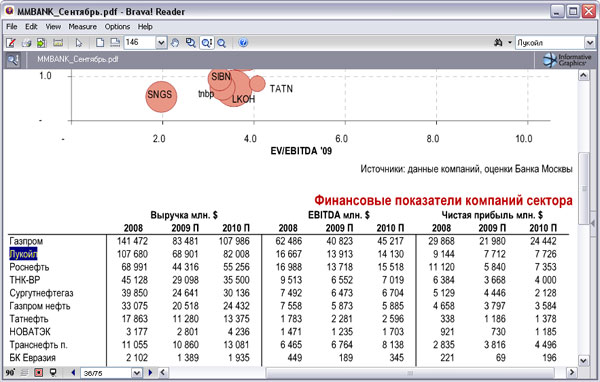Click the value 62 486 in table
600x382 pixels.
[x=289, y=241]
